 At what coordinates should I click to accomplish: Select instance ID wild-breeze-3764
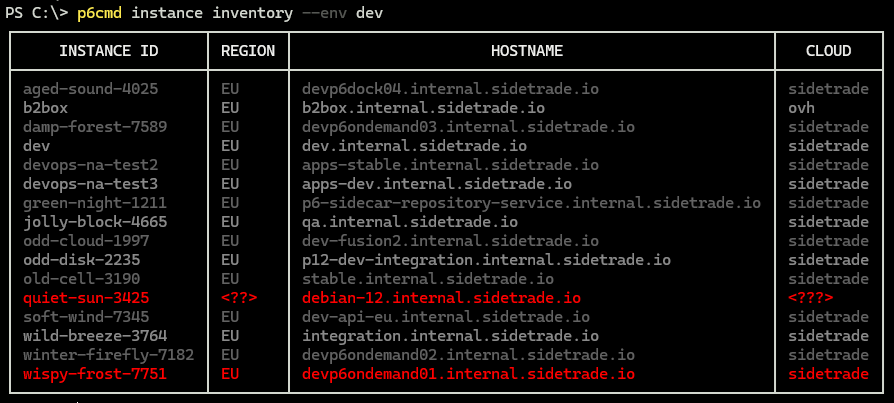95,336
